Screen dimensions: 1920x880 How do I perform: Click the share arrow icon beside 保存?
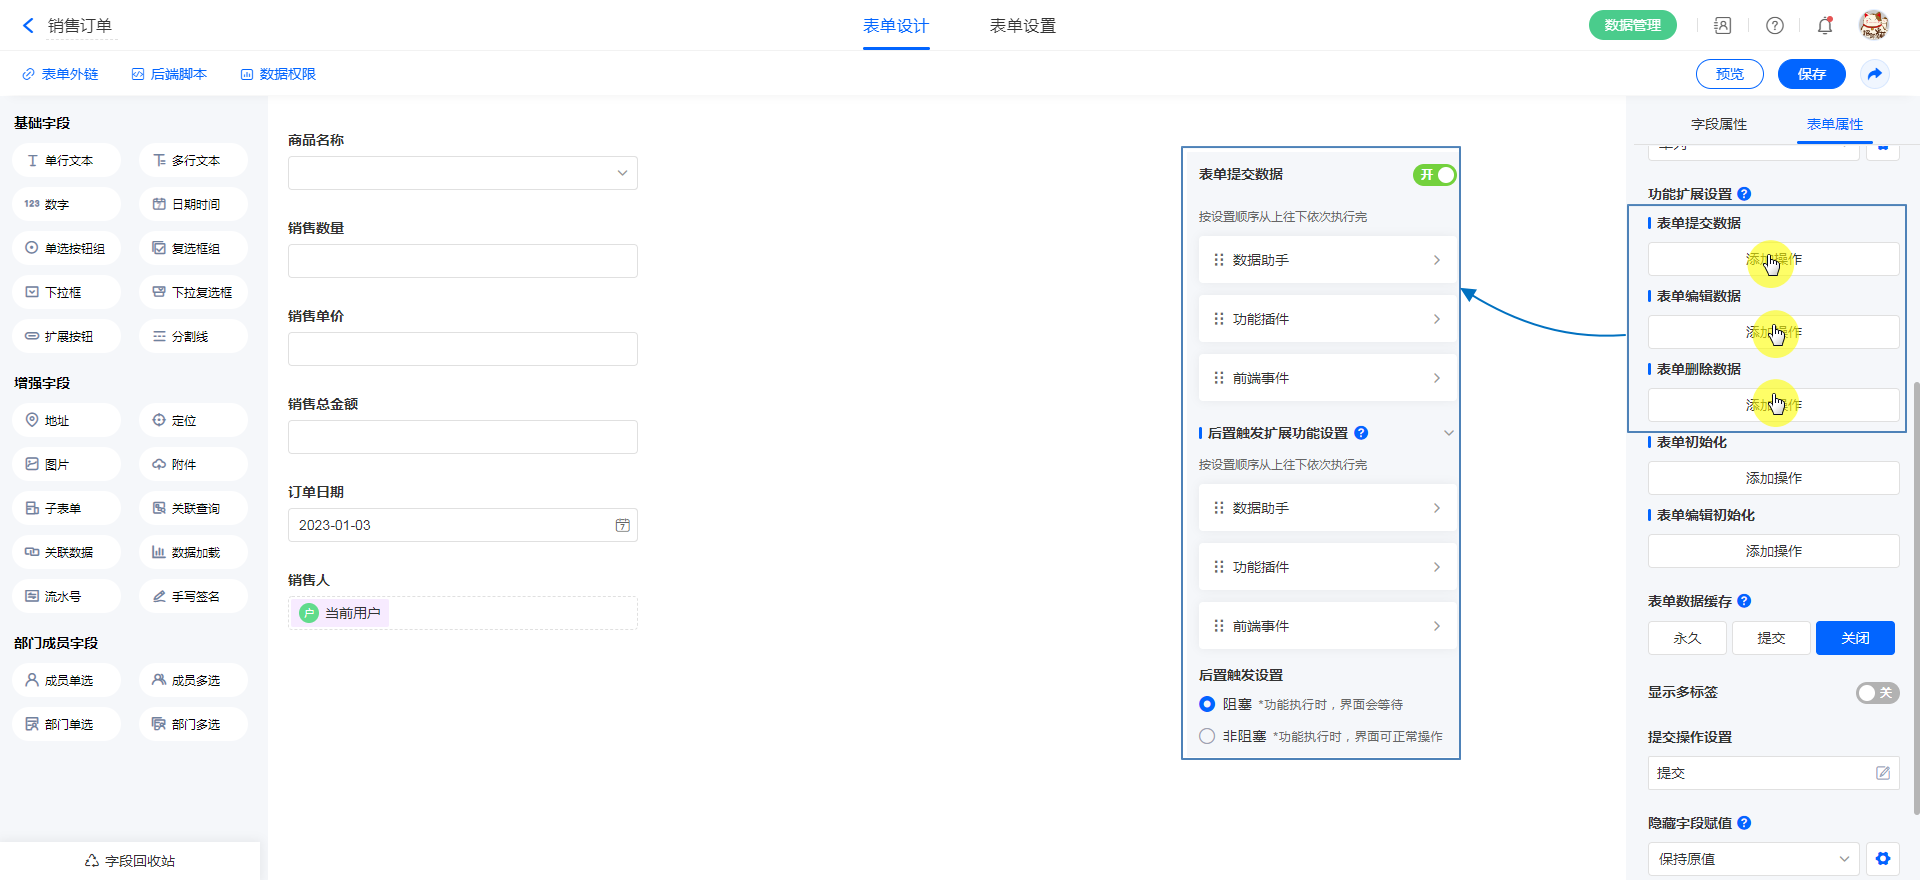click(1875, 74)
